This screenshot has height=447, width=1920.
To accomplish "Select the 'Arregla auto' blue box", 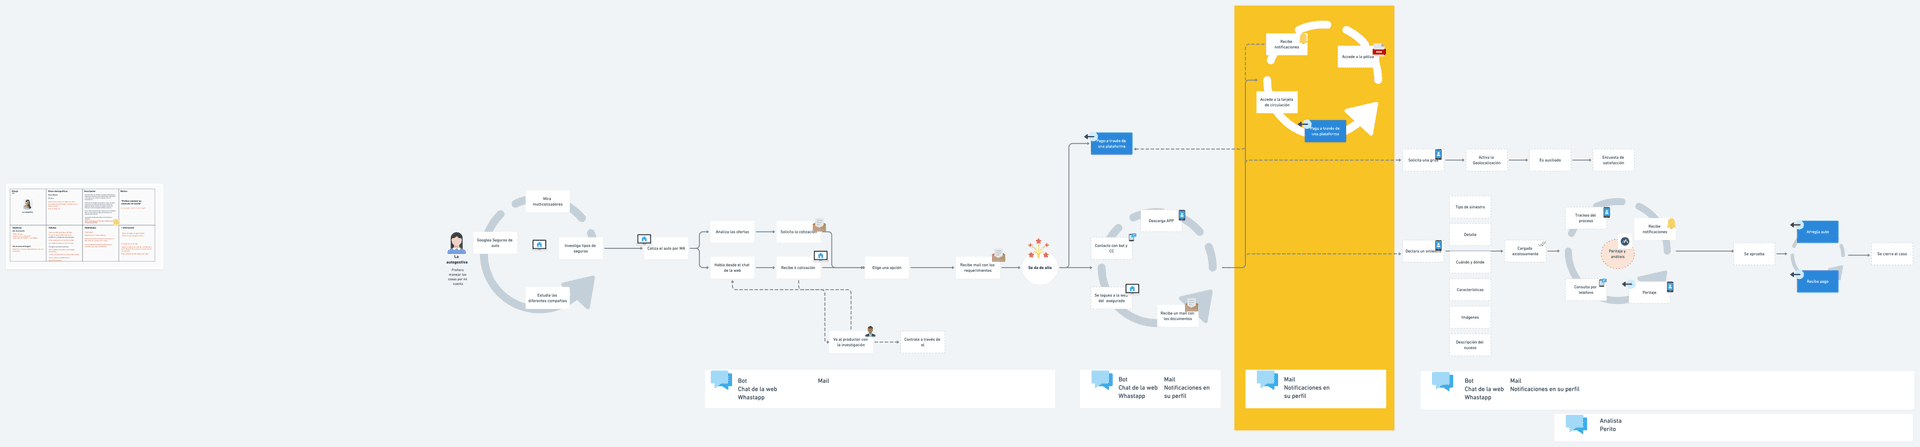I will [1818, 232].
